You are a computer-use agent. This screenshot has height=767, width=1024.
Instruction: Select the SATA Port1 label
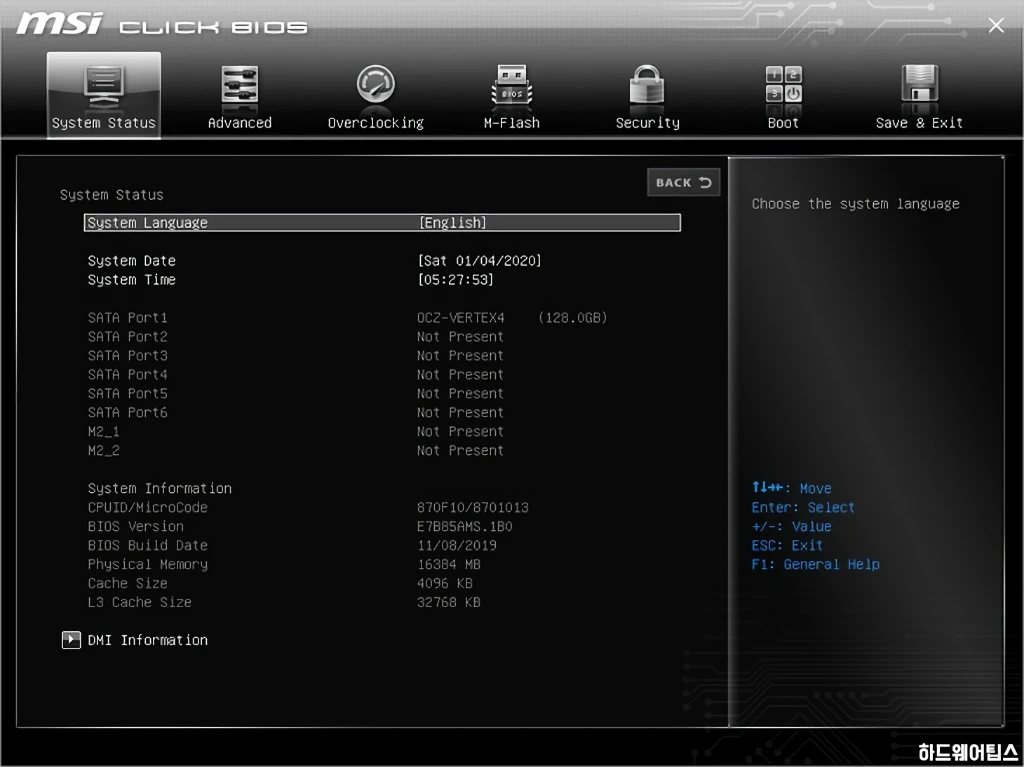coord(127,318)
